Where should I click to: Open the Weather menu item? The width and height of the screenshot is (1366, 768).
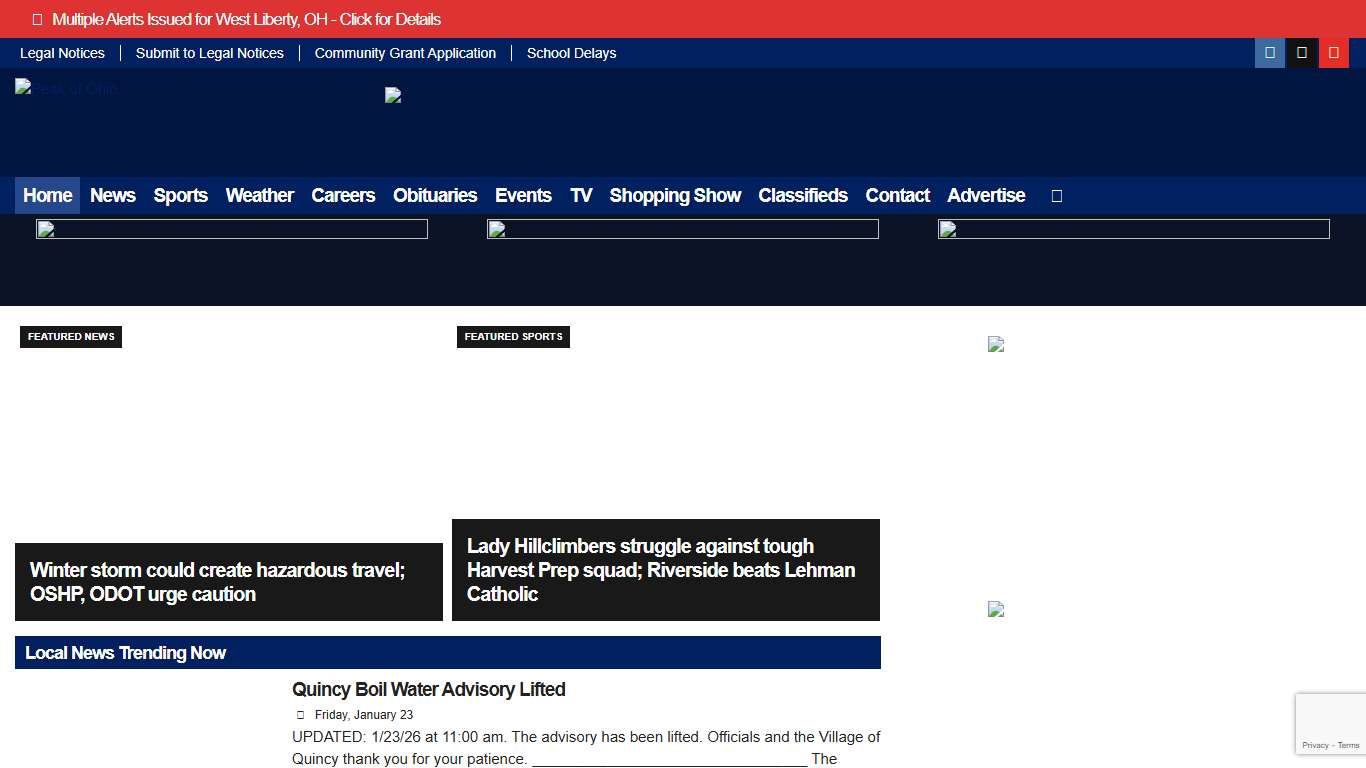[x=259, y=196]
